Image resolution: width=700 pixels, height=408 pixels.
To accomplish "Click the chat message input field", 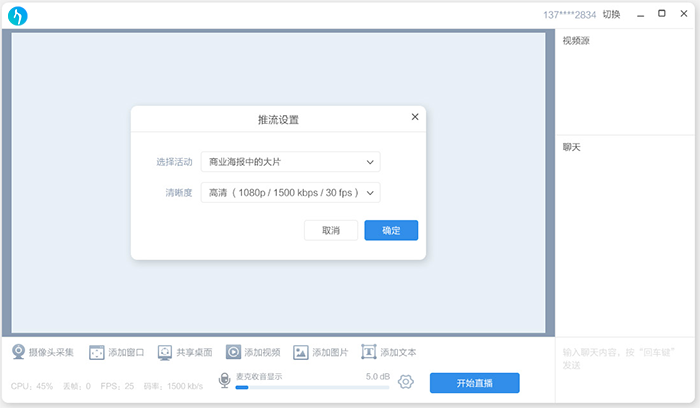I will pos(627,358).
